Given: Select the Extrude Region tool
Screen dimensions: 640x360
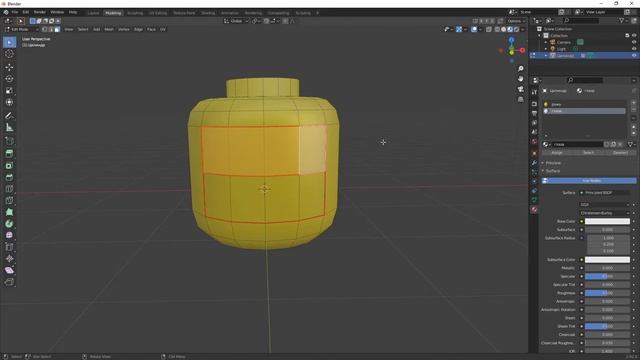Looking at the screenshot, I should 9,153.
